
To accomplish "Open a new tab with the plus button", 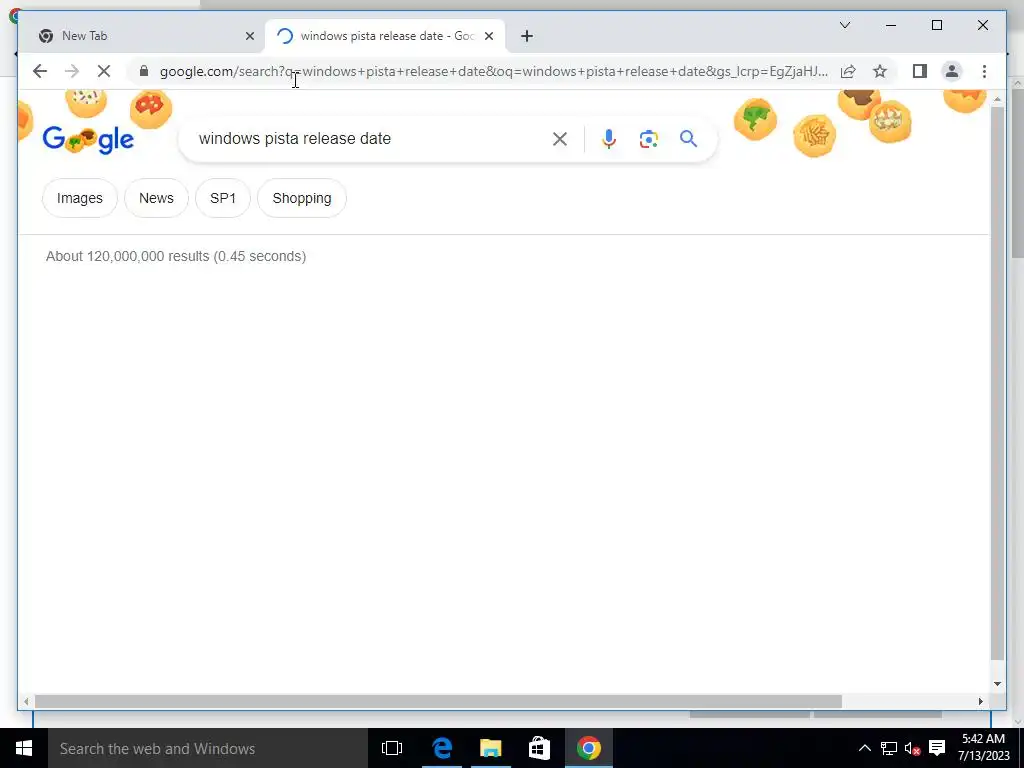I will (x=527, y=36).
